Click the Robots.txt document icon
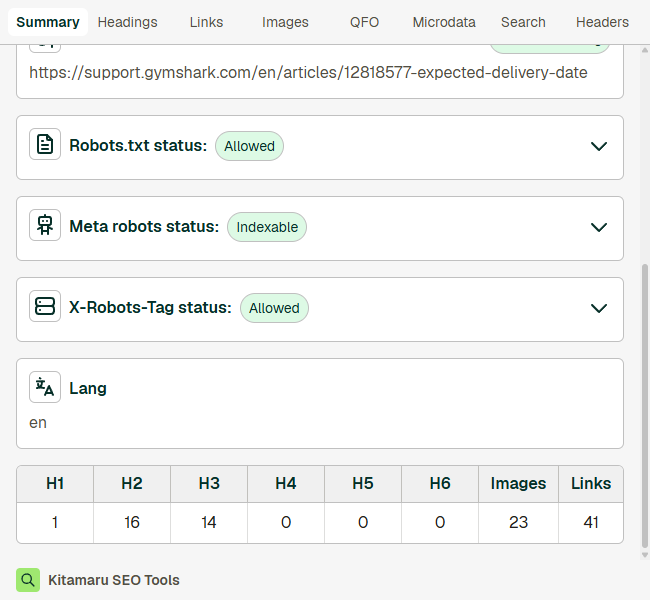Screen dimensions: 650x600 click(45, 144)
